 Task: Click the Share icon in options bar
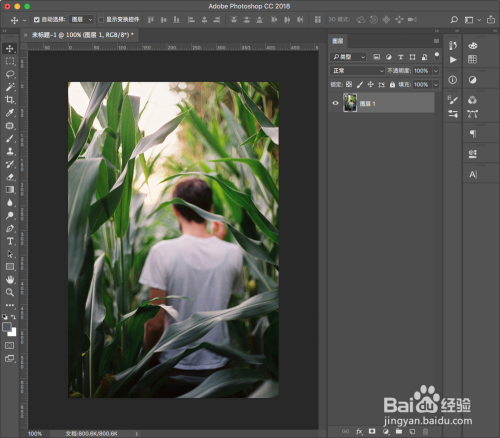click(x=491, y=20)
